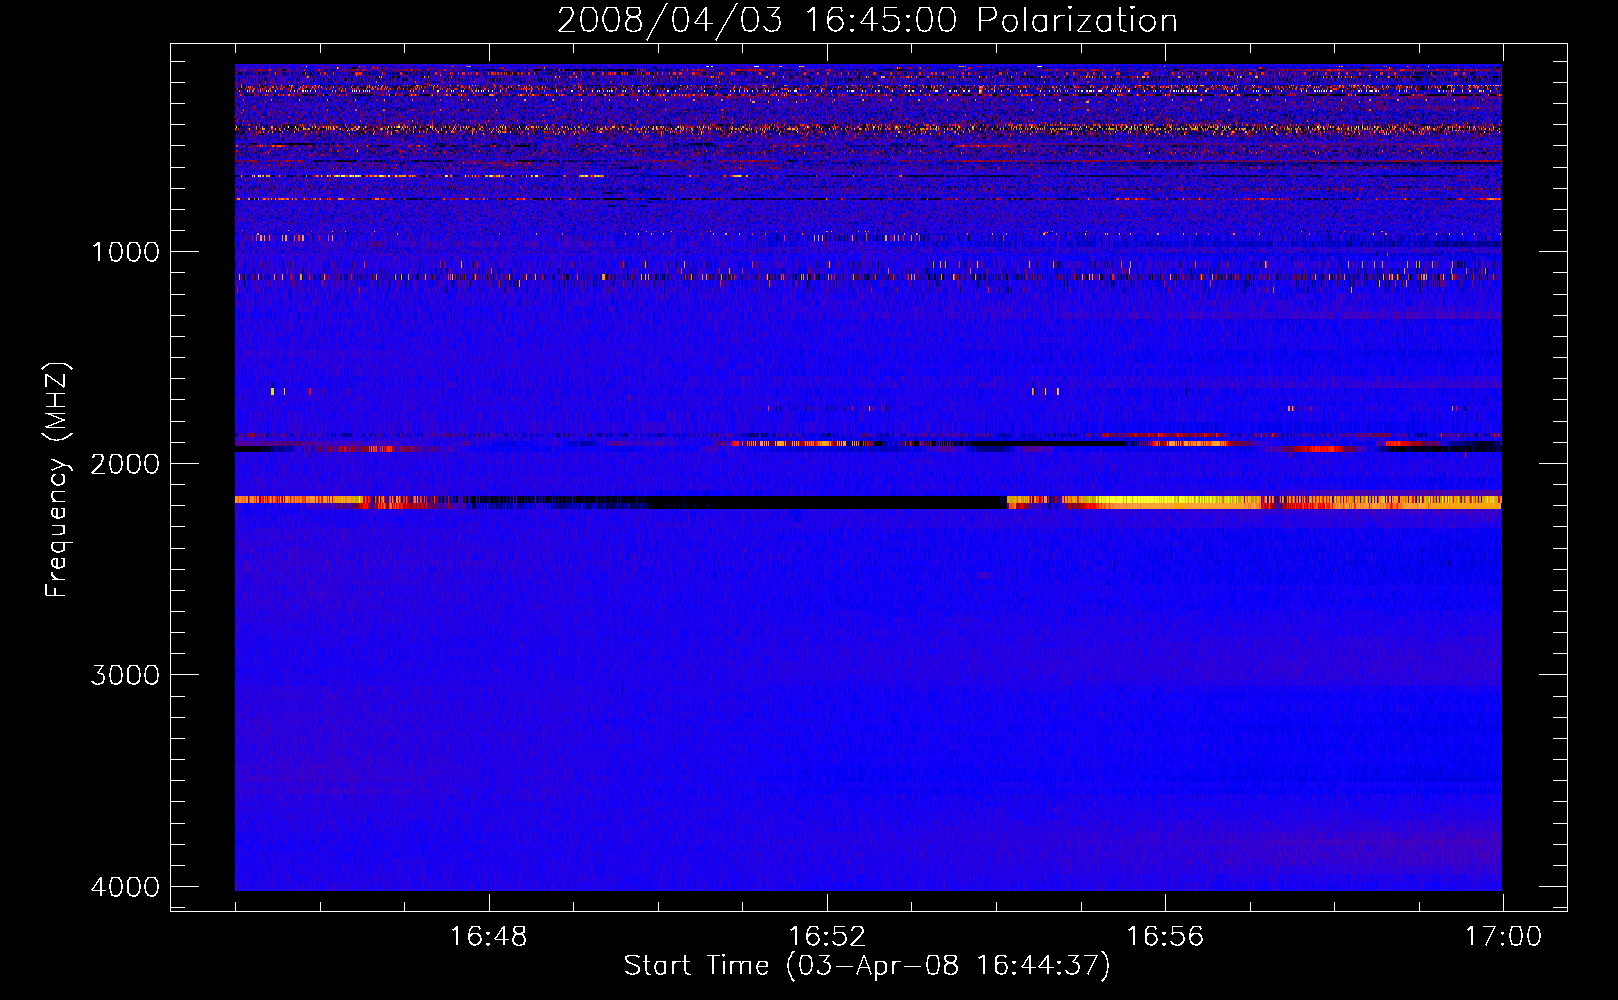
Task: Click the 2000 frequency tick label
Action: click(x=125, y=463)
